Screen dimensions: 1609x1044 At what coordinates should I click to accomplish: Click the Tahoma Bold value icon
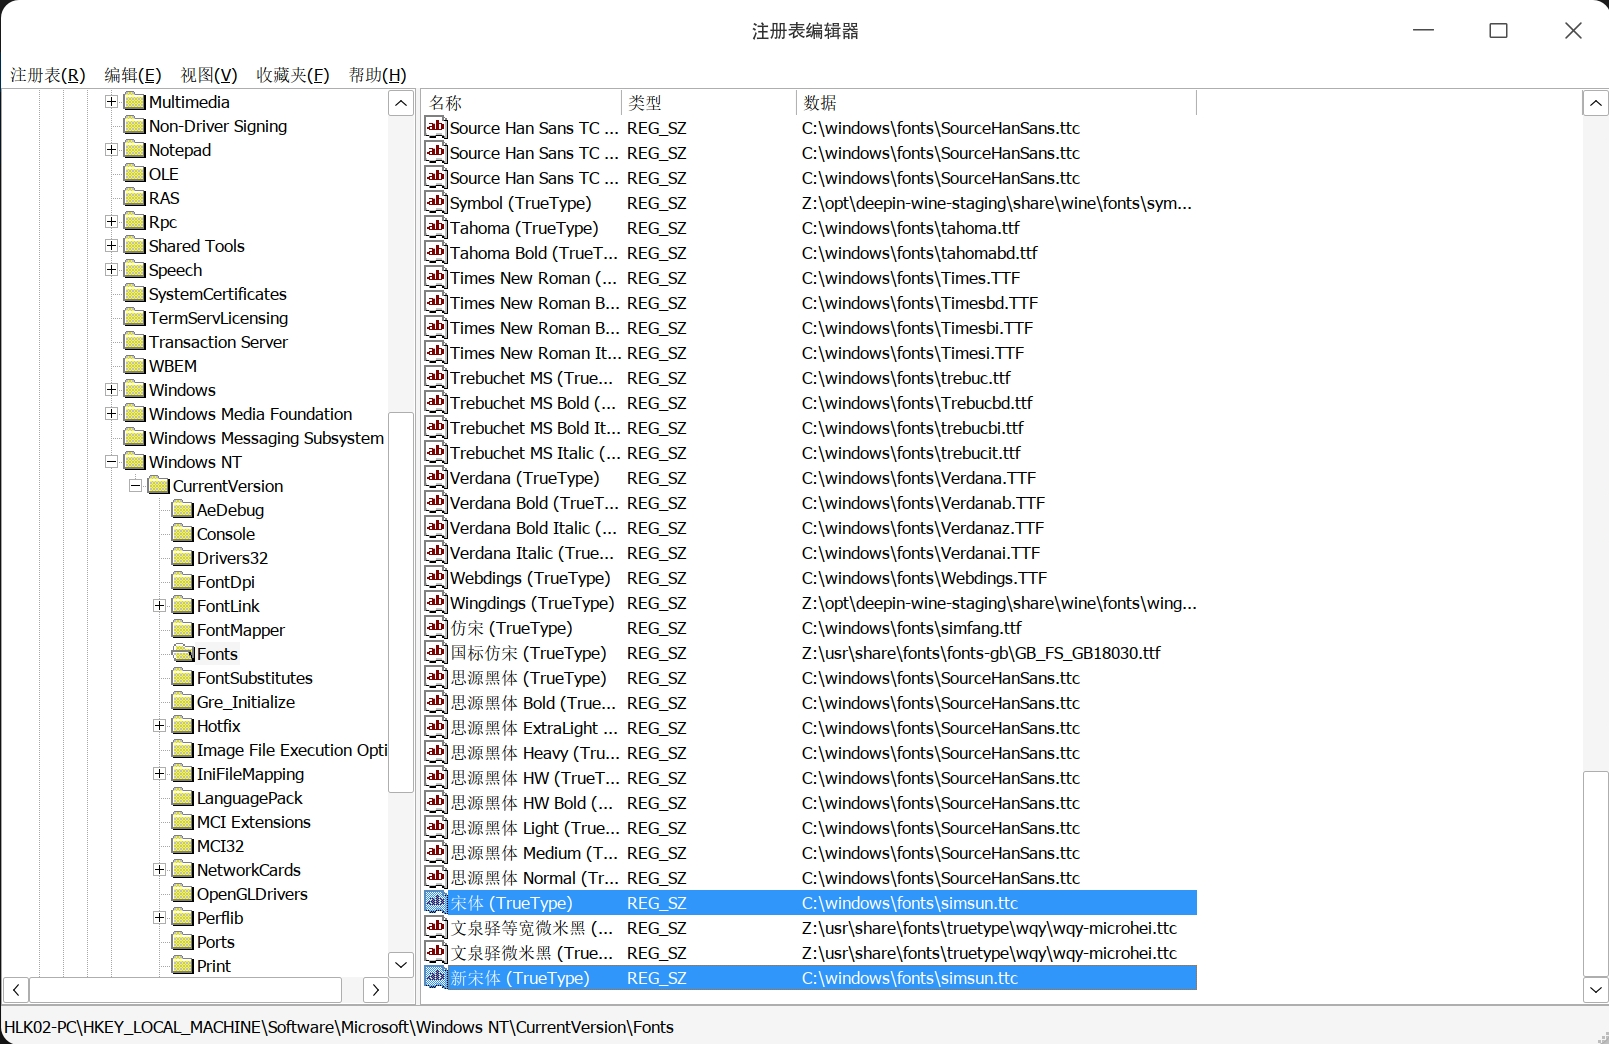point(436,252)
